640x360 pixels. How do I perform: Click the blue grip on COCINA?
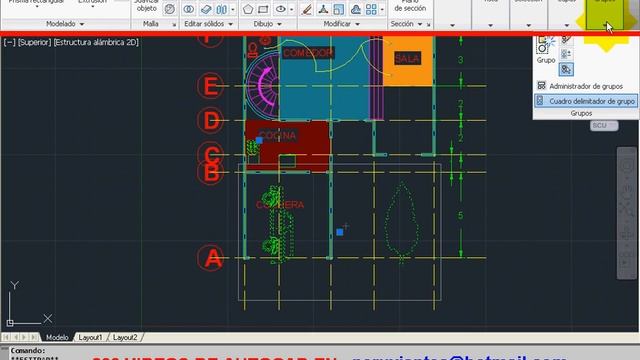click(x=259, y=140)
